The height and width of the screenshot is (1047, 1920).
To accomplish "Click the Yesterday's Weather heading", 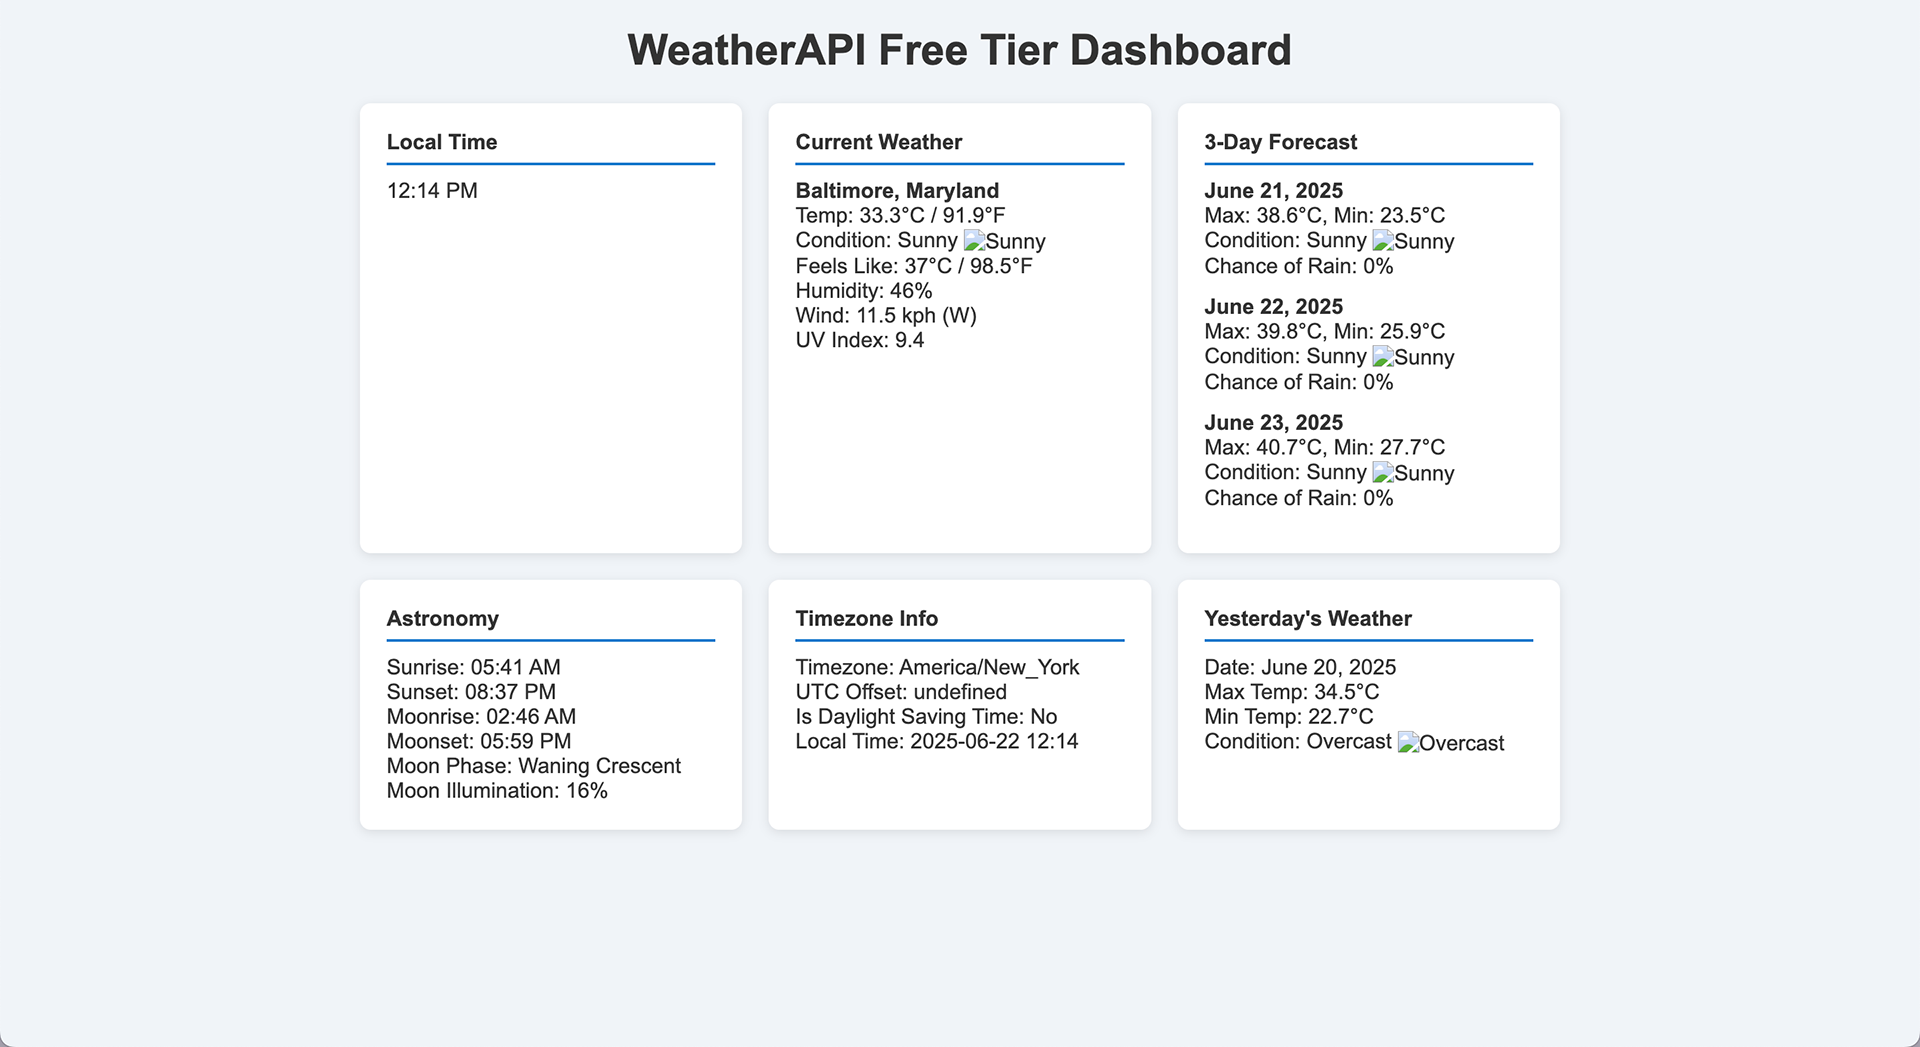I will pyautogui.click(x=1307, y=618).
